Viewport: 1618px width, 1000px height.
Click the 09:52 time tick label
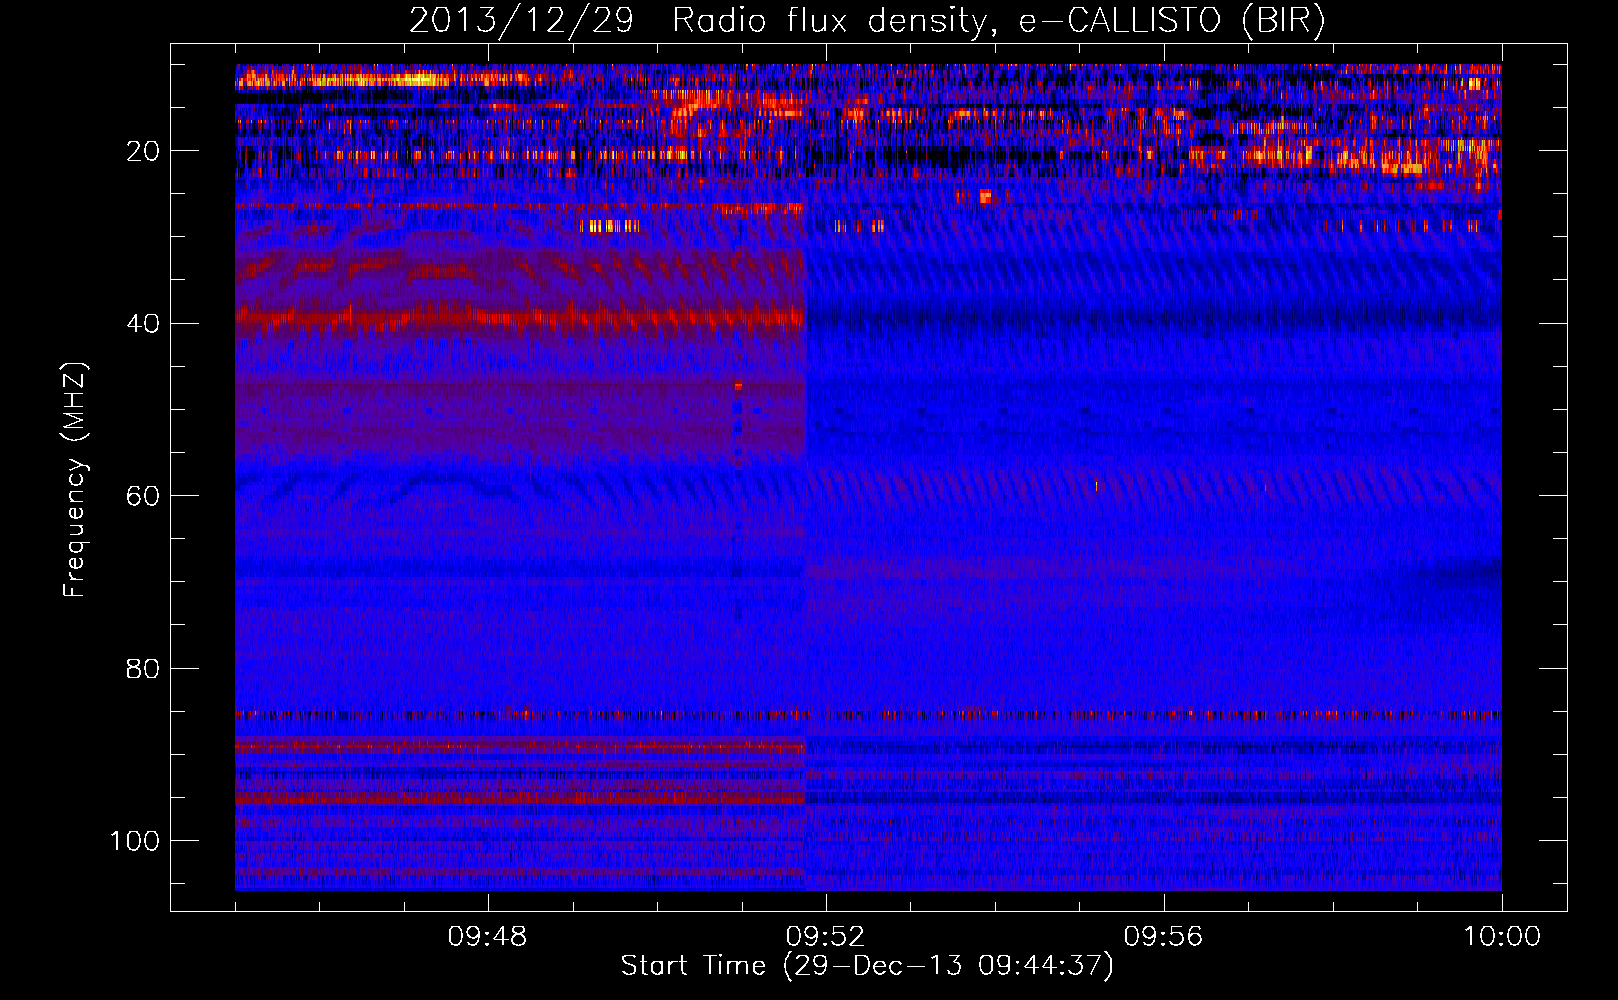tap(825, 937)
